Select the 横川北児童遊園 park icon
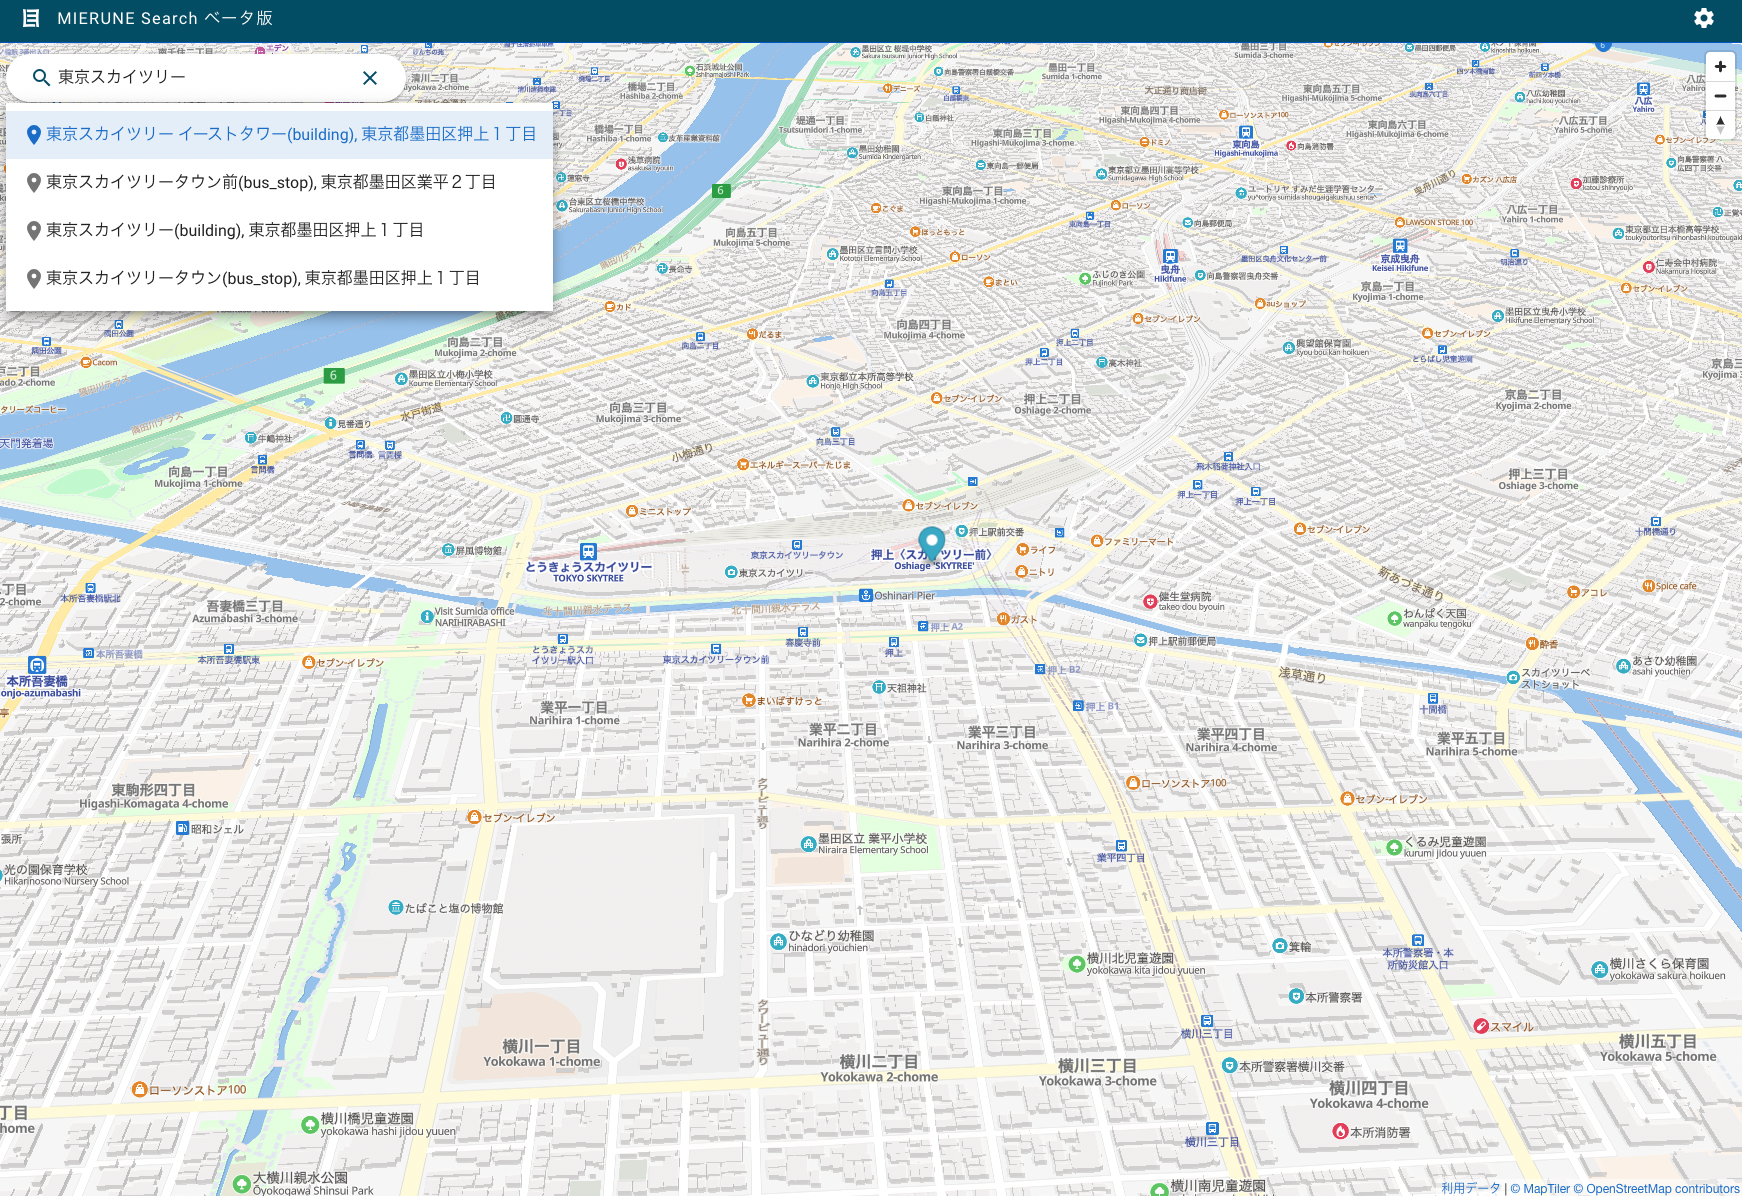 (1076, 964)
